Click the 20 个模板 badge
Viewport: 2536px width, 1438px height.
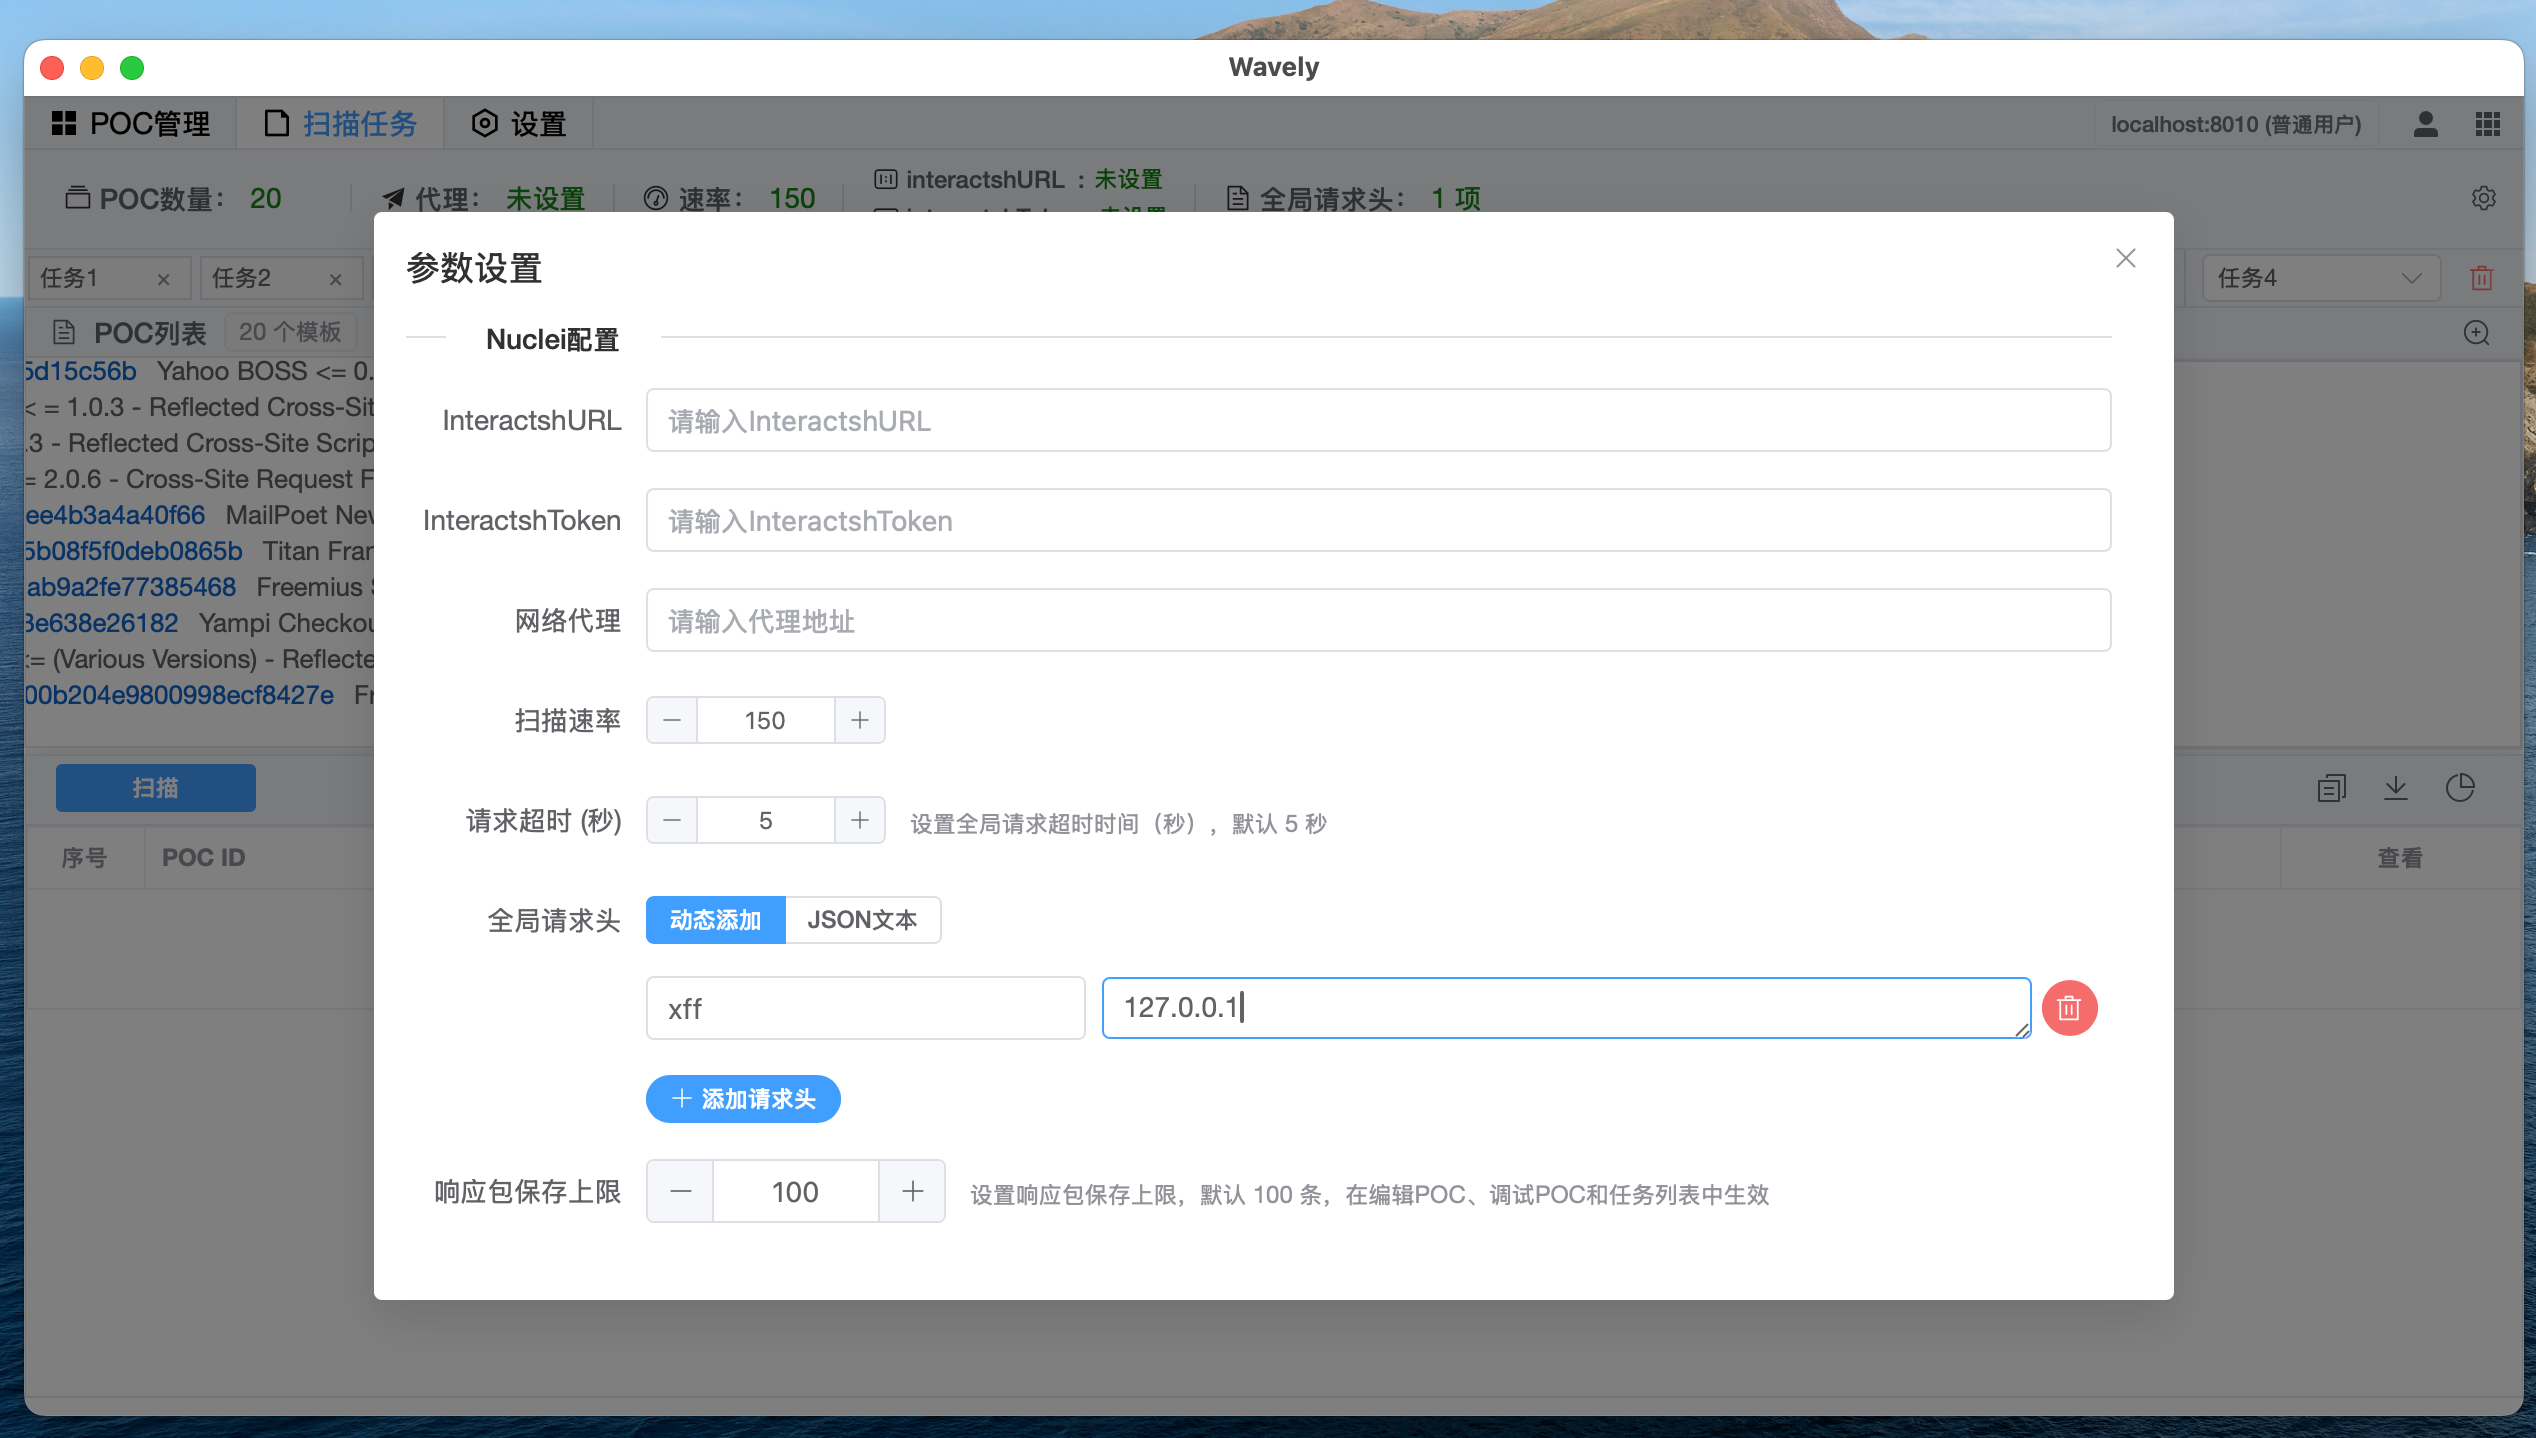coord(290,332)
